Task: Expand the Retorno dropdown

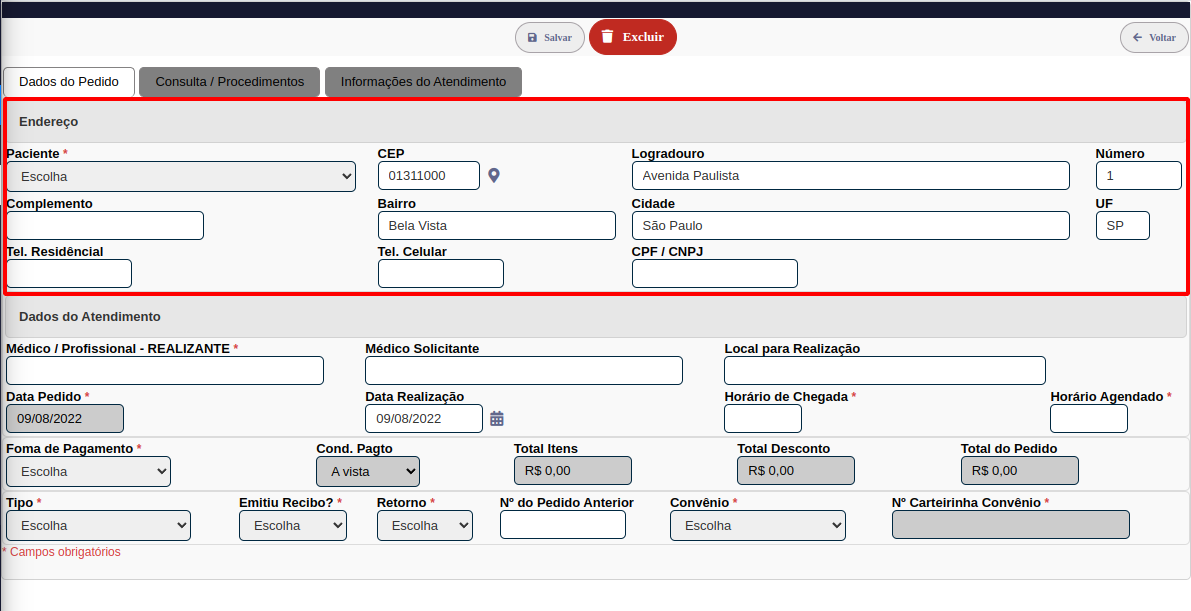Action: [x=424, y=525]
